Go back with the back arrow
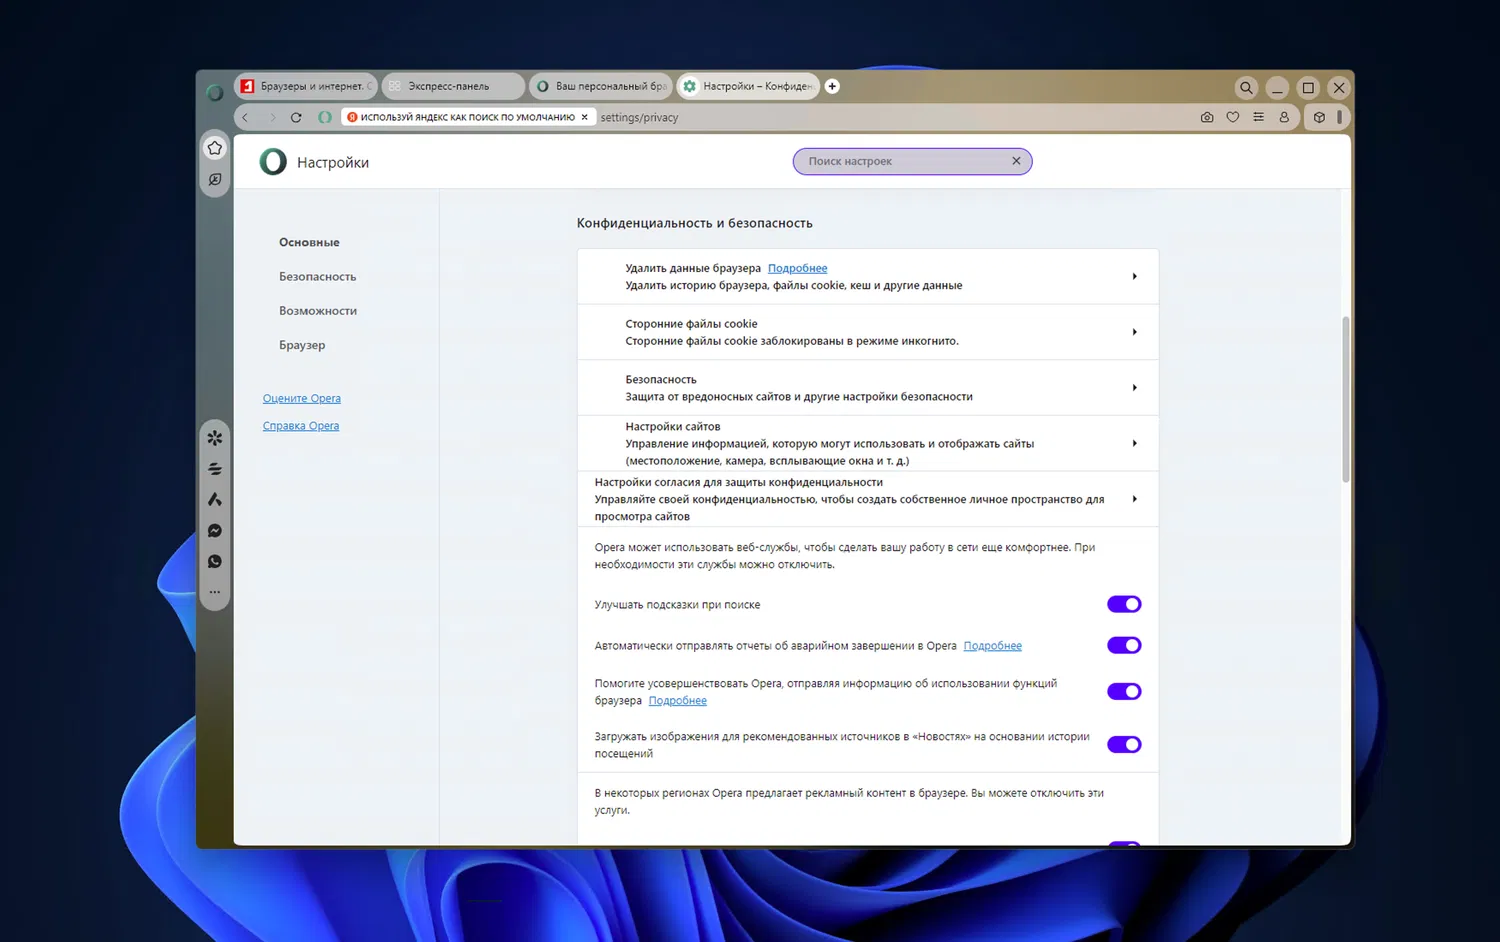The width and height of the screenshot is (1500, 942). [245, 118]
